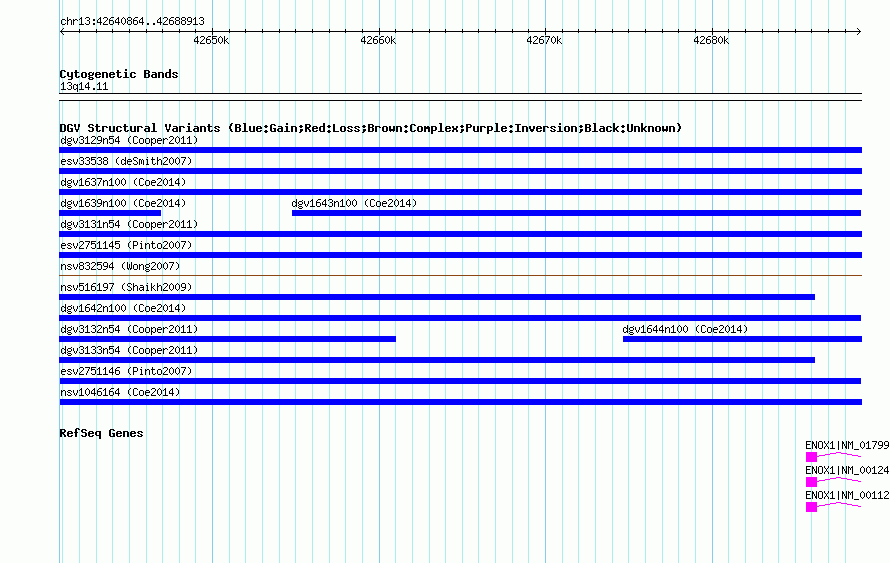Click the chr13:42640864..42688913 region label
890x563 pixels.
click(x=132, y=21)
